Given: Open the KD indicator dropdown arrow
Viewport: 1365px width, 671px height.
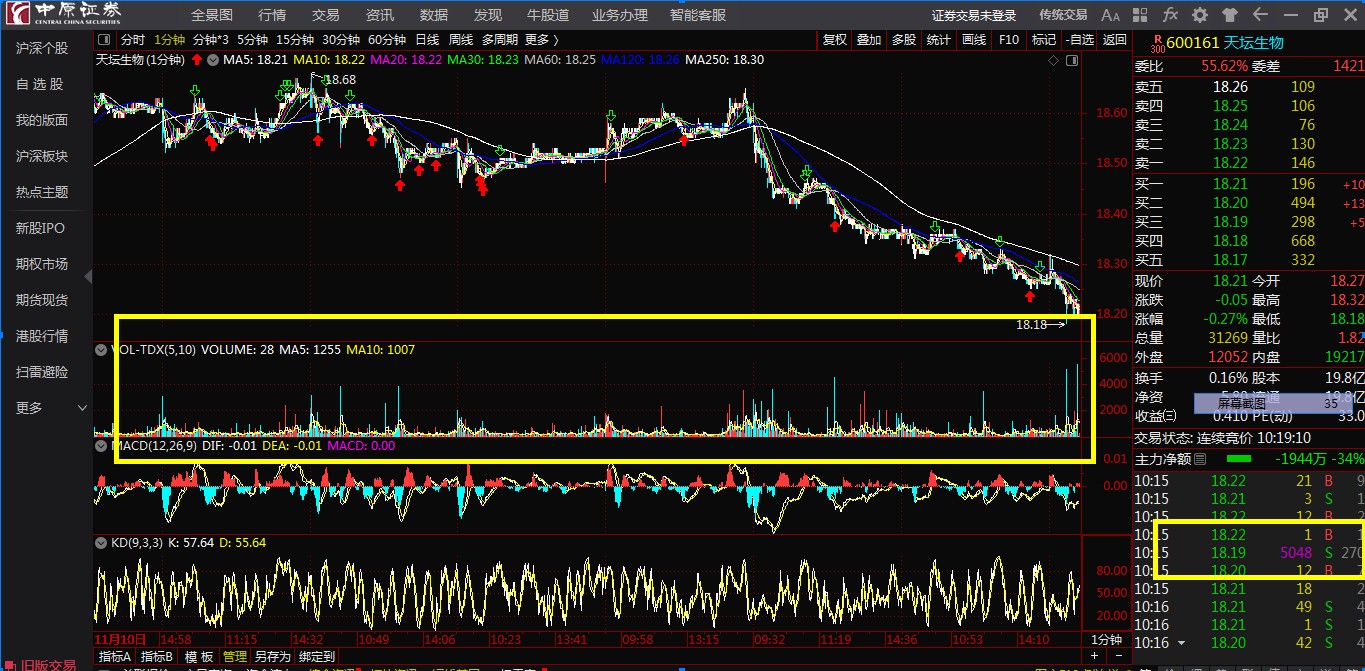Looking at the screenshot, I should pos(101,543).
